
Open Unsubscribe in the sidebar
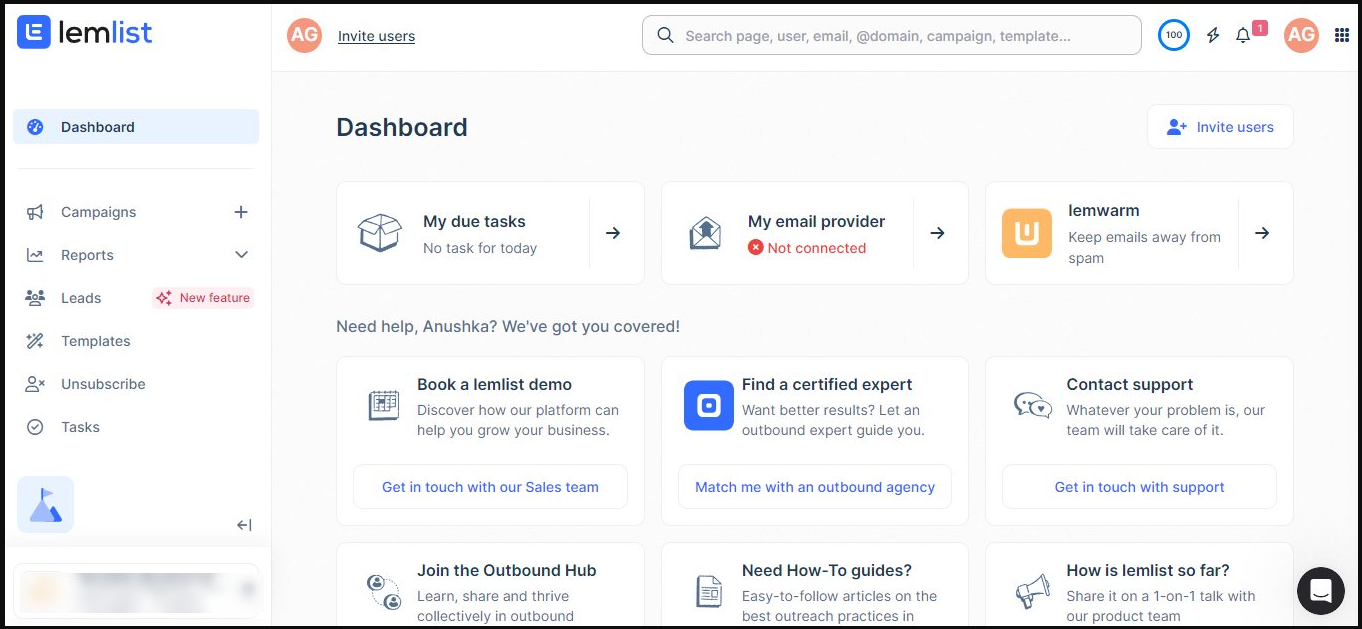tap(103, 384)
